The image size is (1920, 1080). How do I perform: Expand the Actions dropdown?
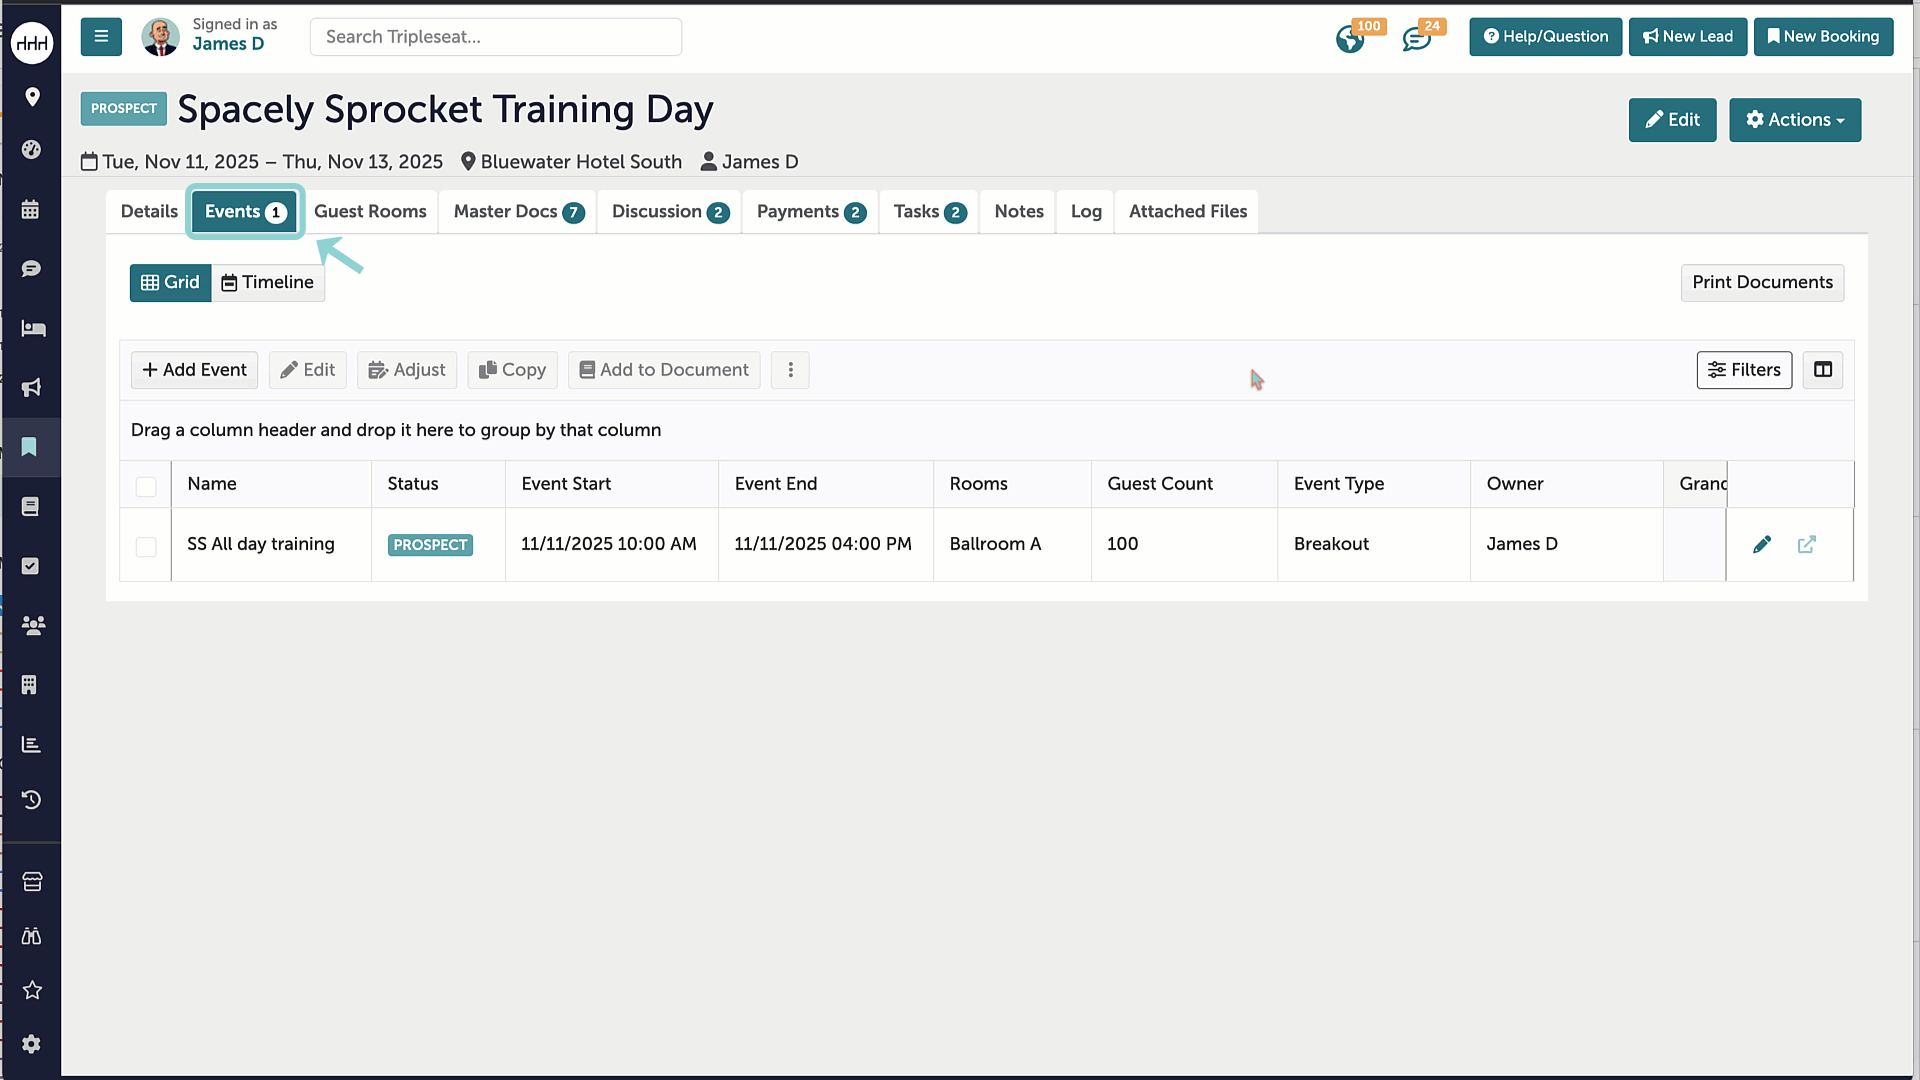click(x=1795, y=120)
